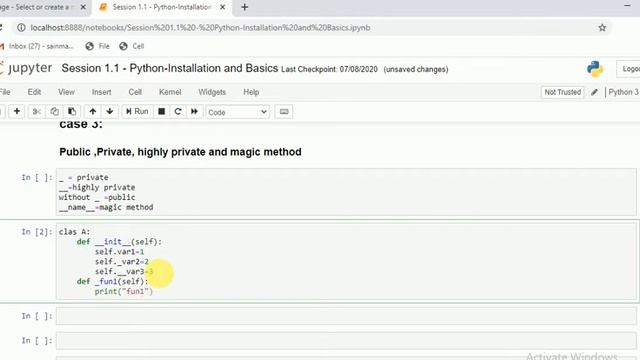640x360 pixels.
Task: Click the Not Trusted button
Action: 562,92
